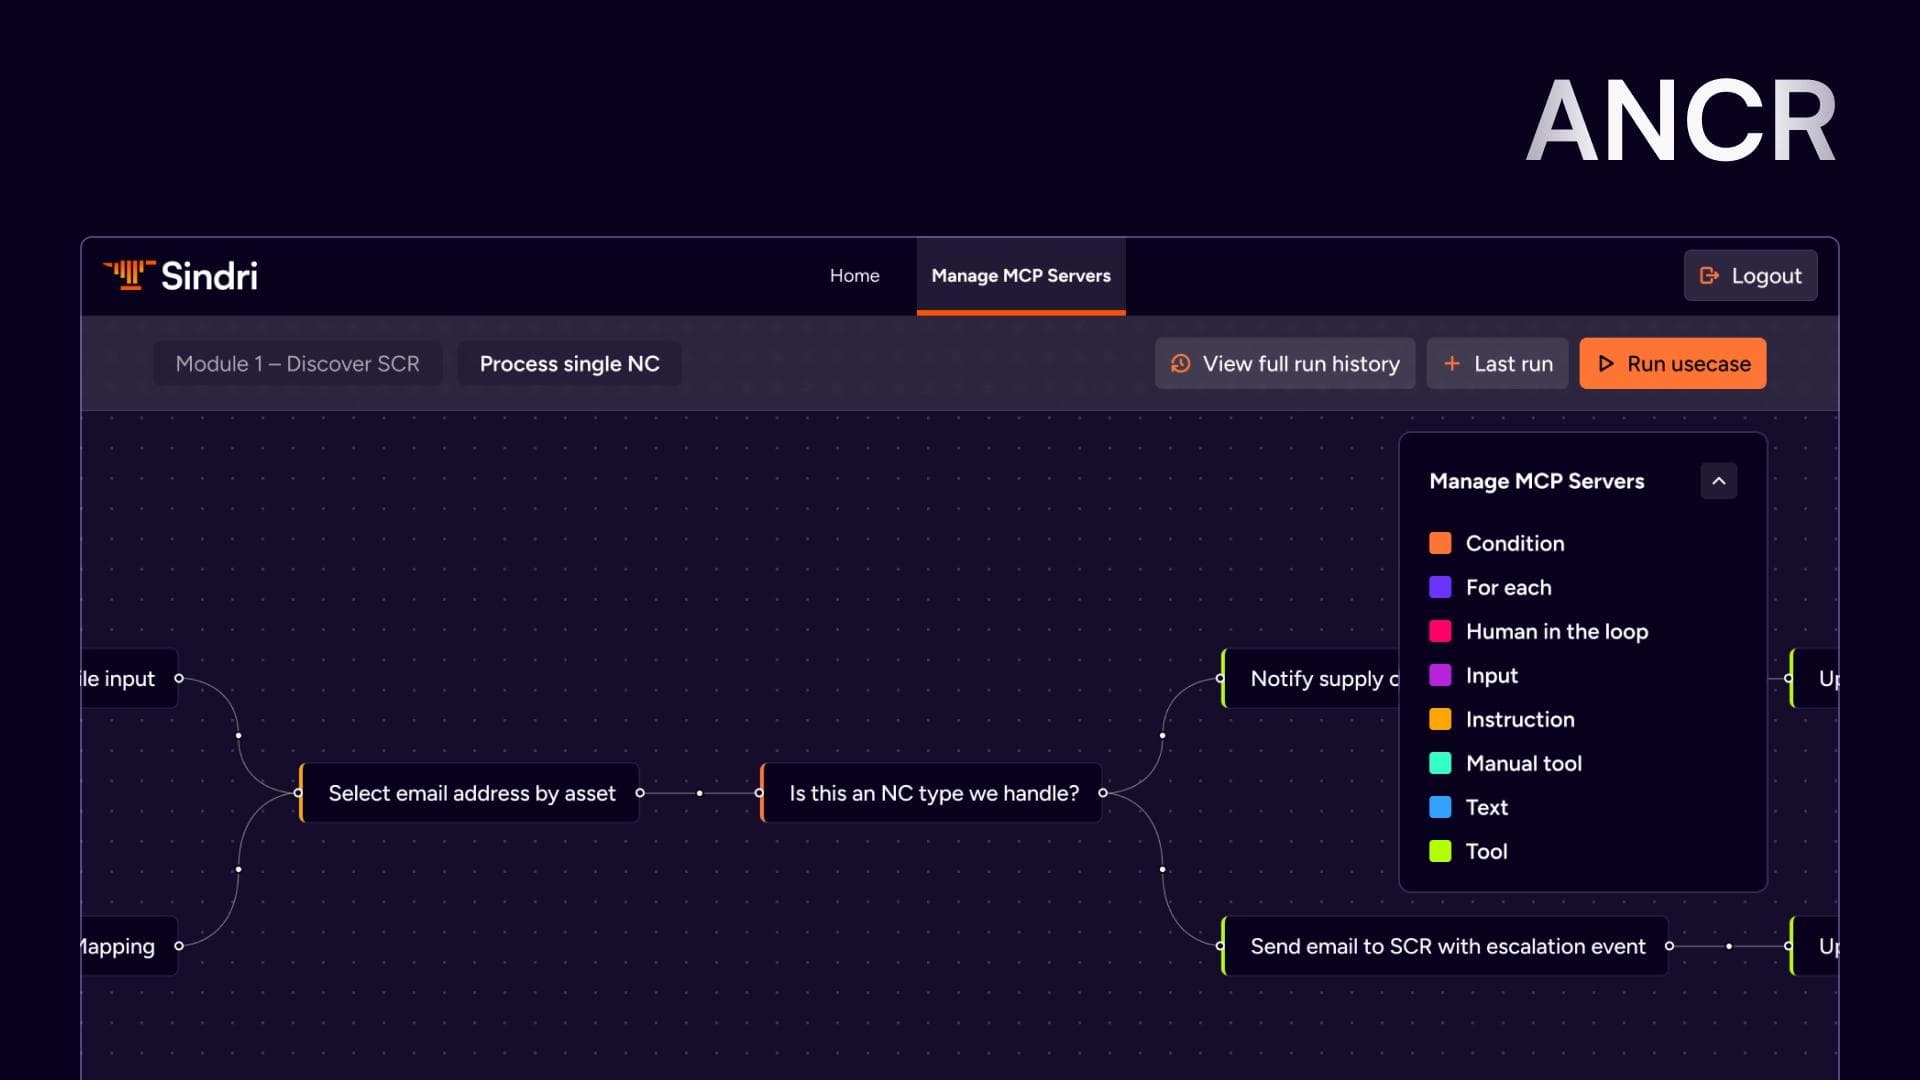Click the run history clock icon
The height and width of the screenshot is (1080, 1920).
pyautogui.click(x=1180, y=364)
